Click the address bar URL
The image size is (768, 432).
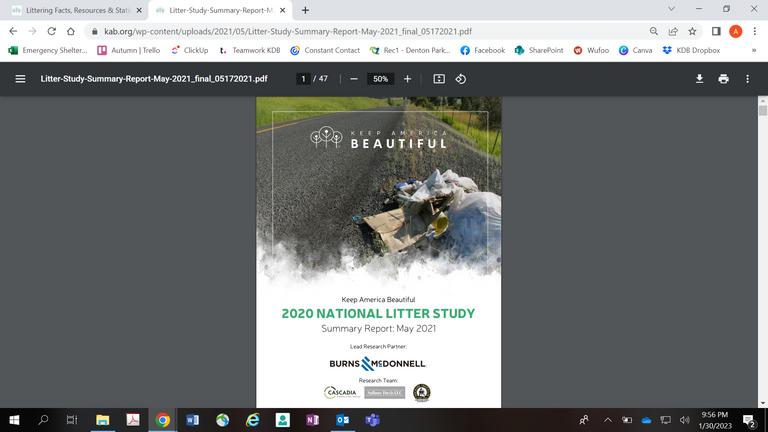[288, 31]
